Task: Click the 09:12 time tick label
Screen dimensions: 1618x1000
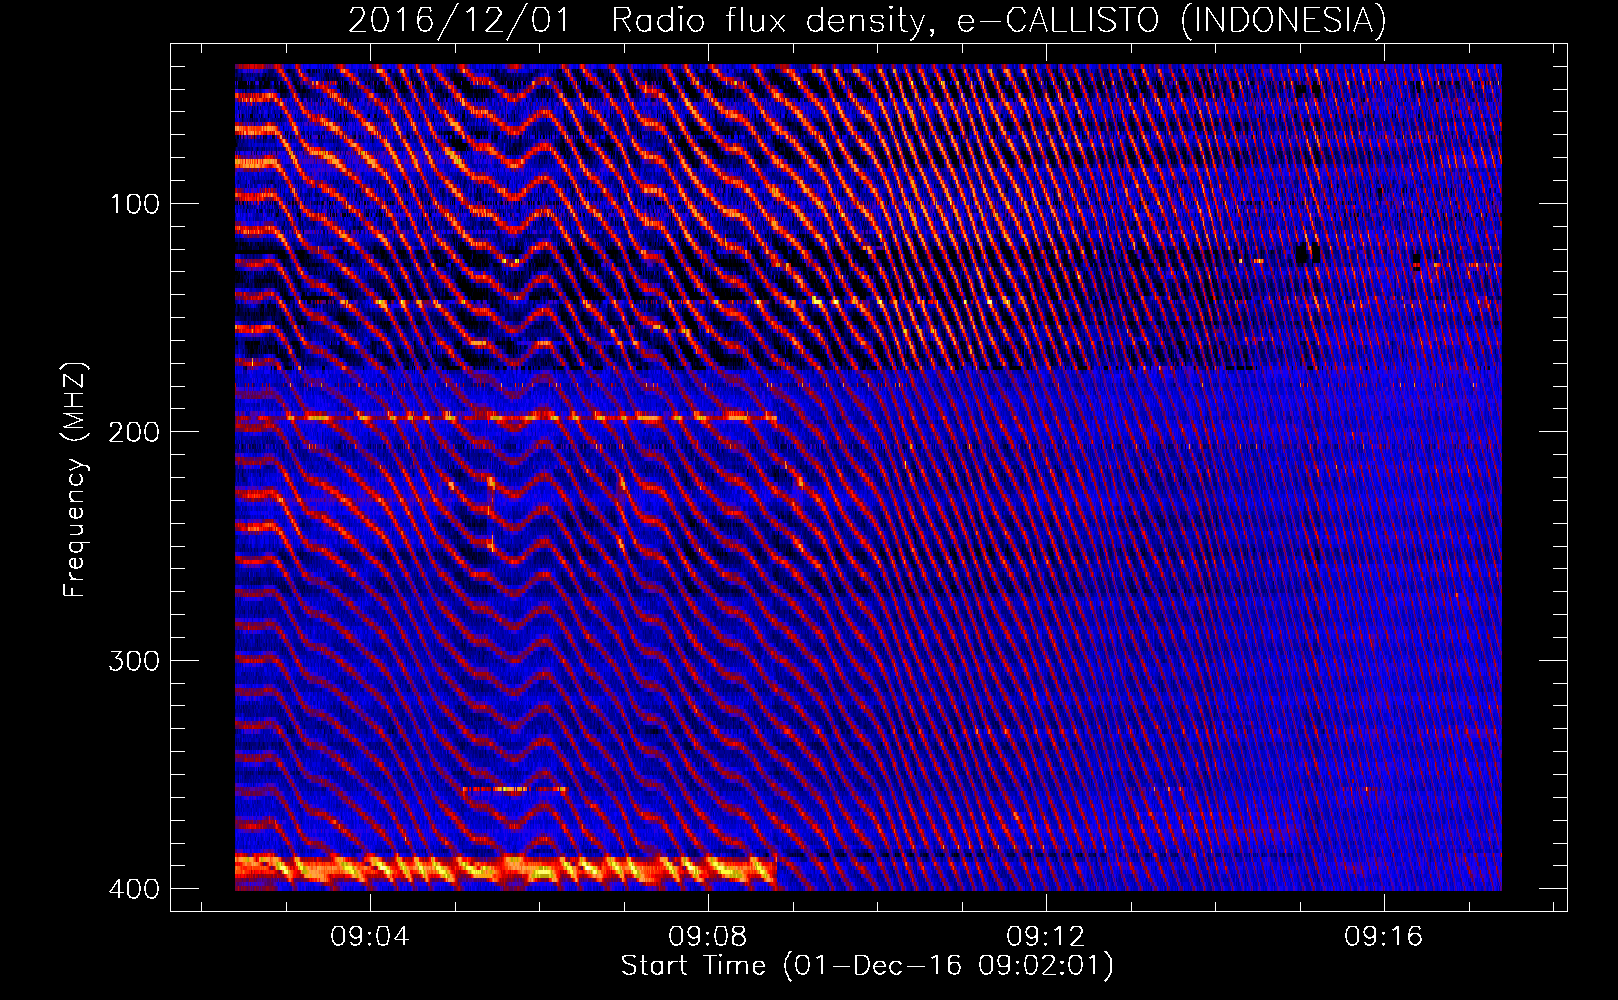Action: [x=1046, y=937]
